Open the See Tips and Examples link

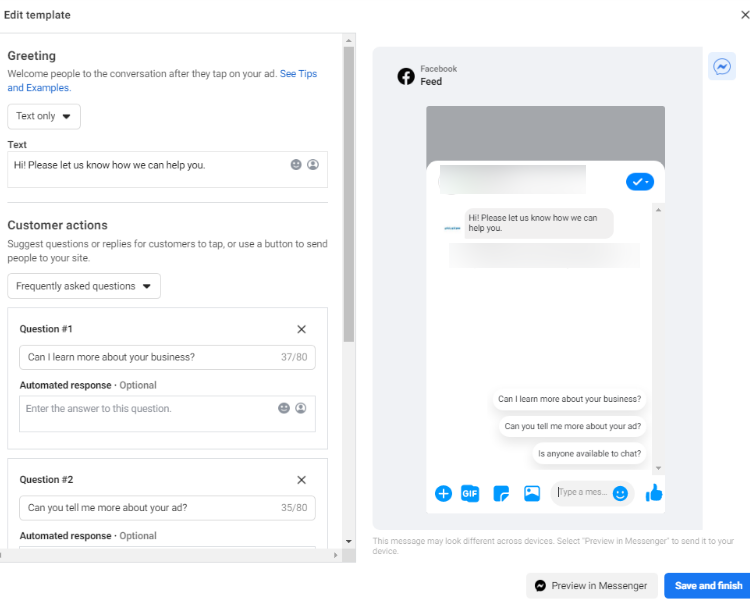point(298,74)
